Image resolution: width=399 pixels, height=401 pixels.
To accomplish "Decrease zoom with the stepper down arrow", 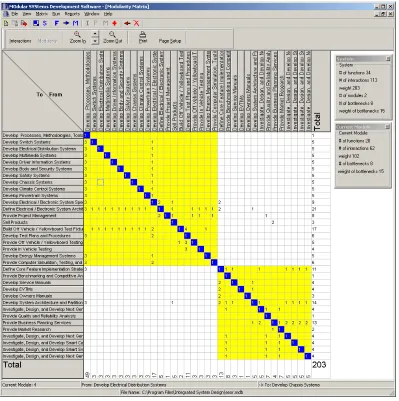I will tap(95, 41).
